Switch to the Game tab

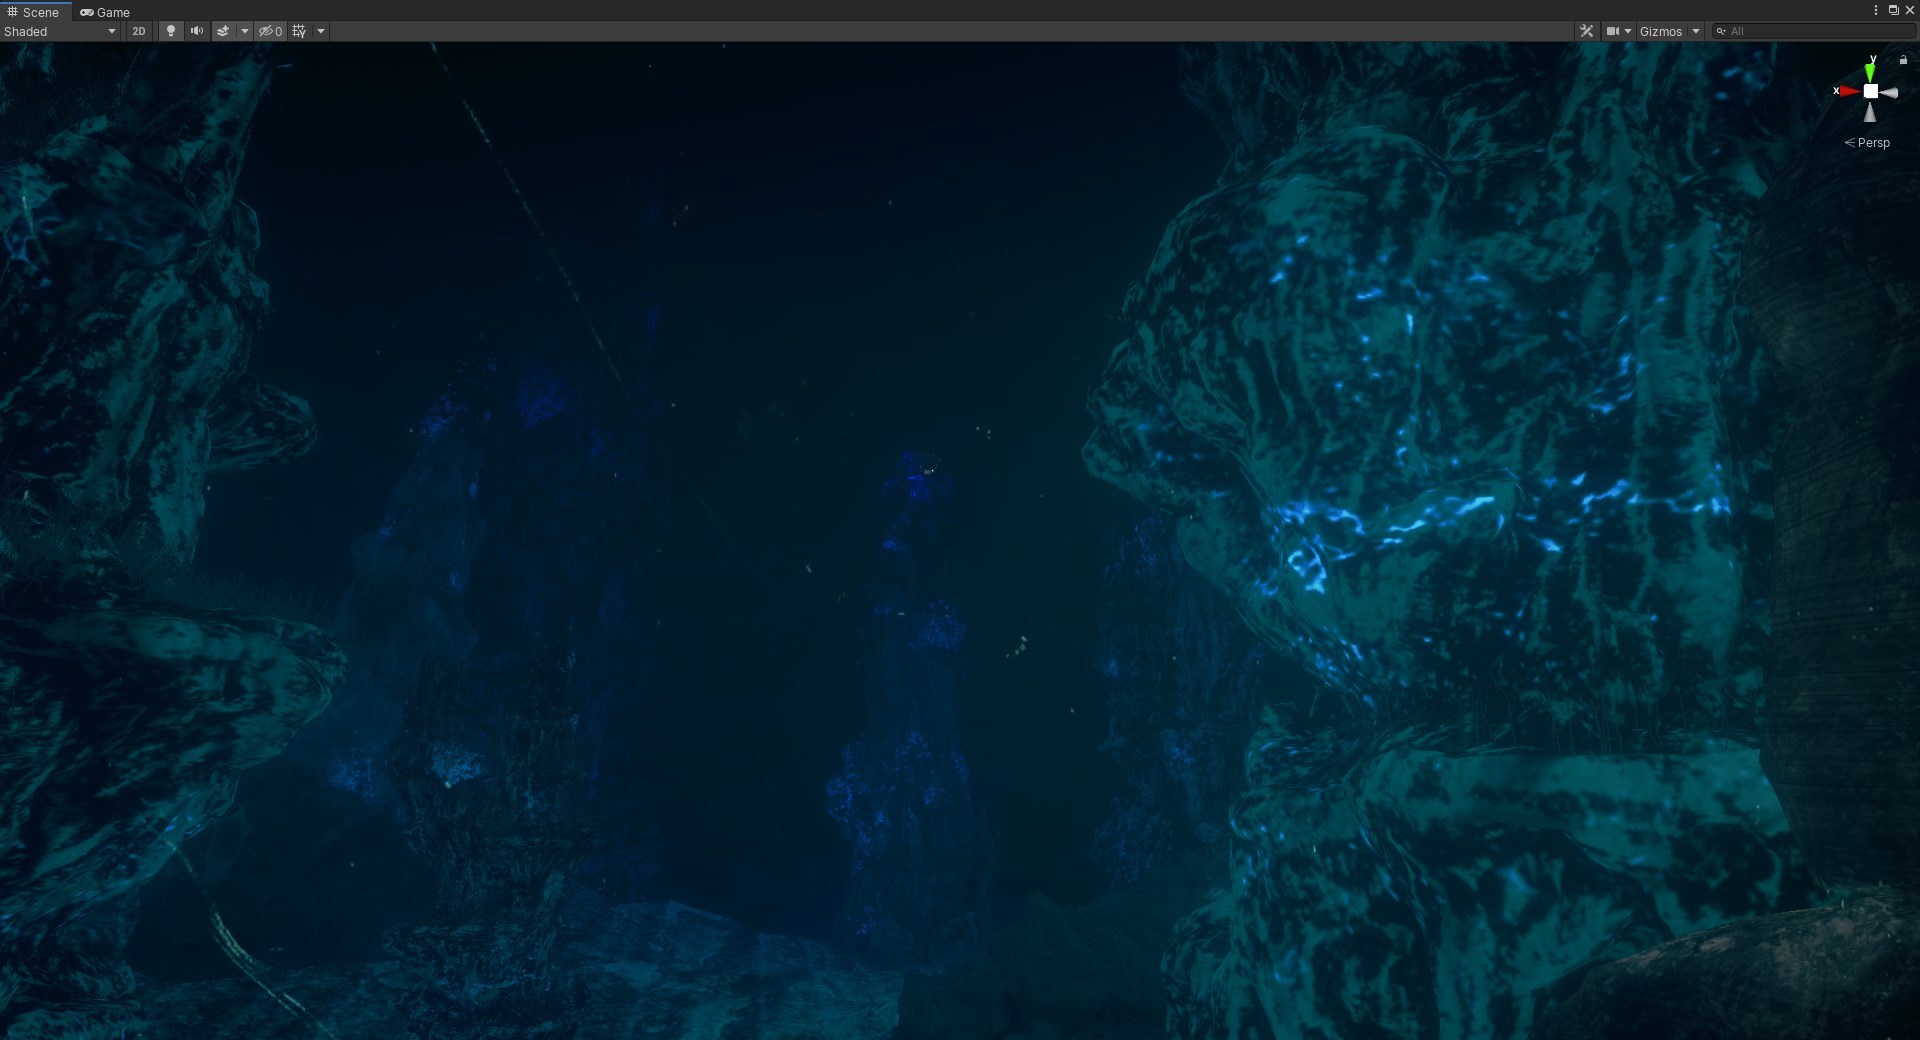pos(105,12)
